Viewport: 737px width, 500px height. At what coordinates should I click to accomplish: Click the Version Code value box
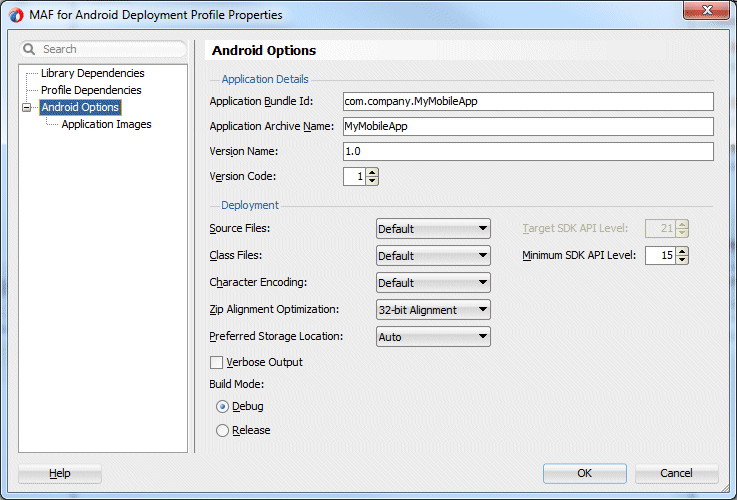[x=354, y=177]
